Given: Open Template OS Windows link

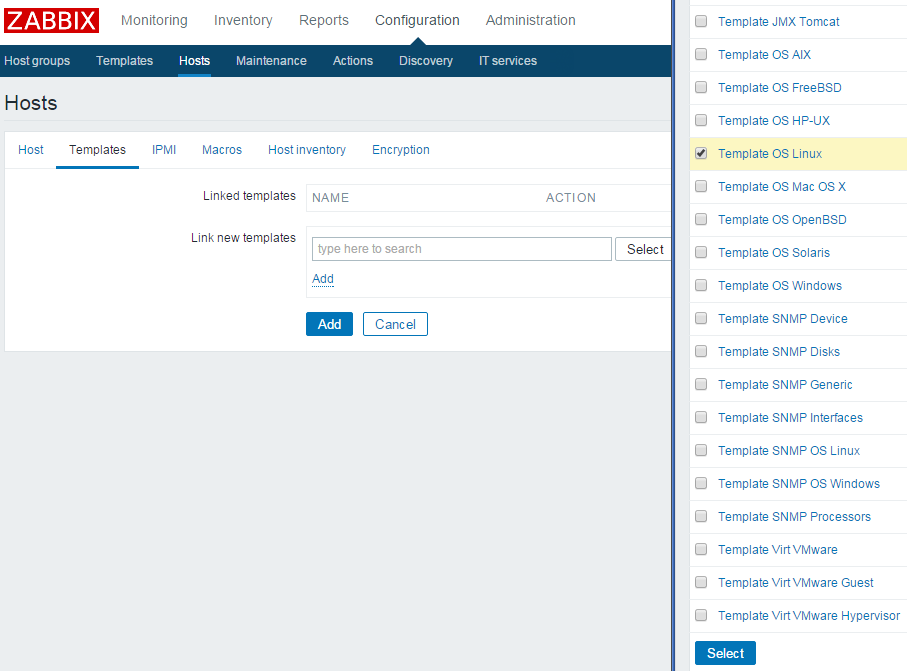Looking at the screenshot, I should pyautogui.click(x=780, y=286).
